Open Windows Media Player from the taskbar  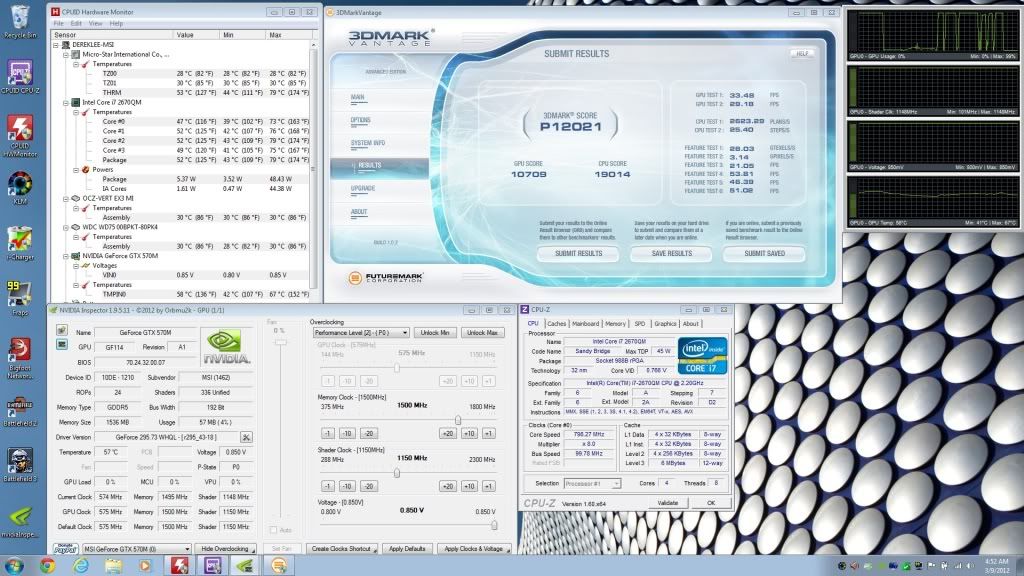point(145,566)
